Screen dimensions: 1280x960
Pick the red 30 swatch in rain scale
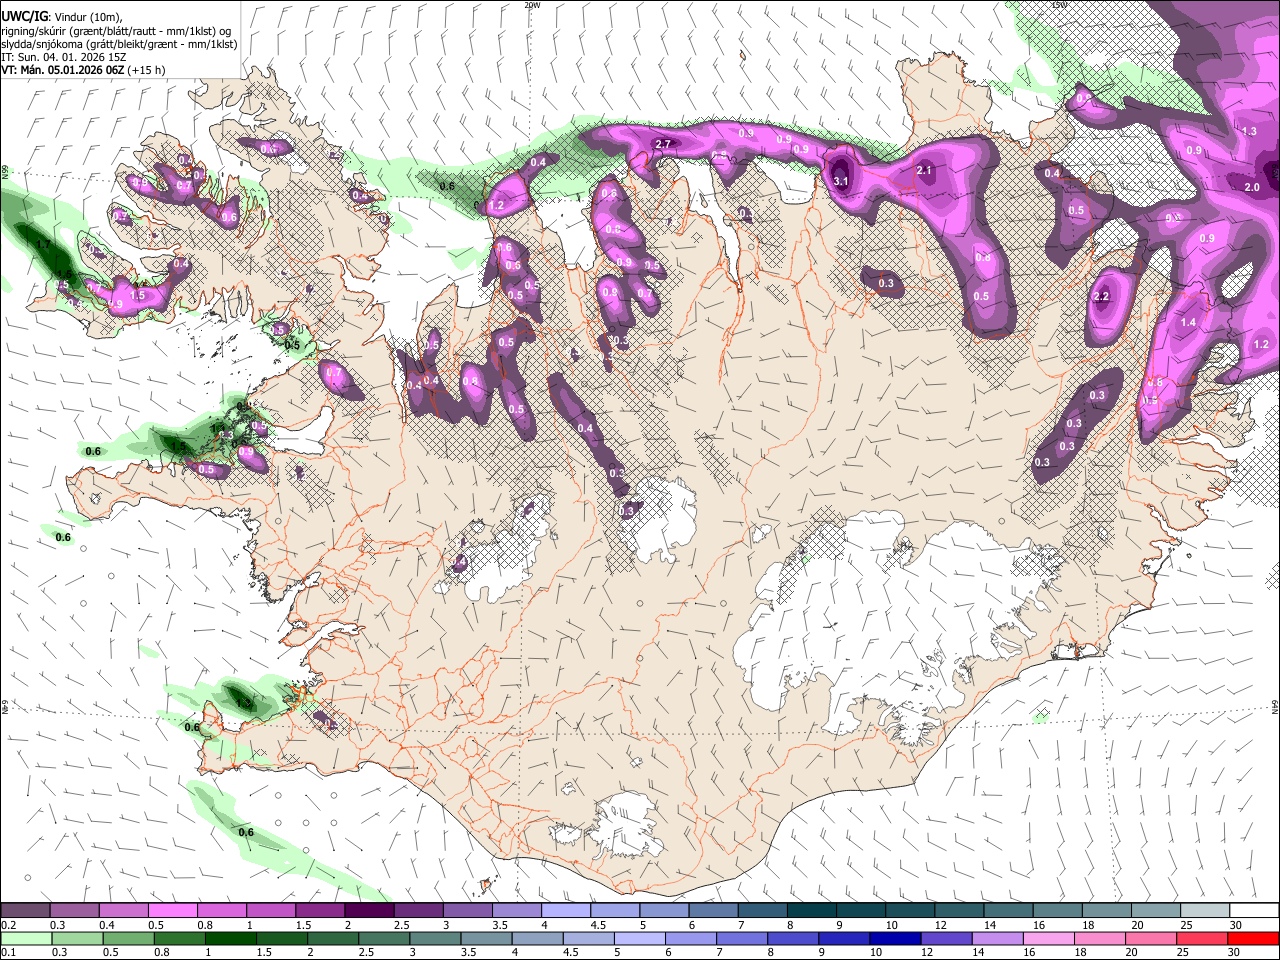(x=1252, y=939)
